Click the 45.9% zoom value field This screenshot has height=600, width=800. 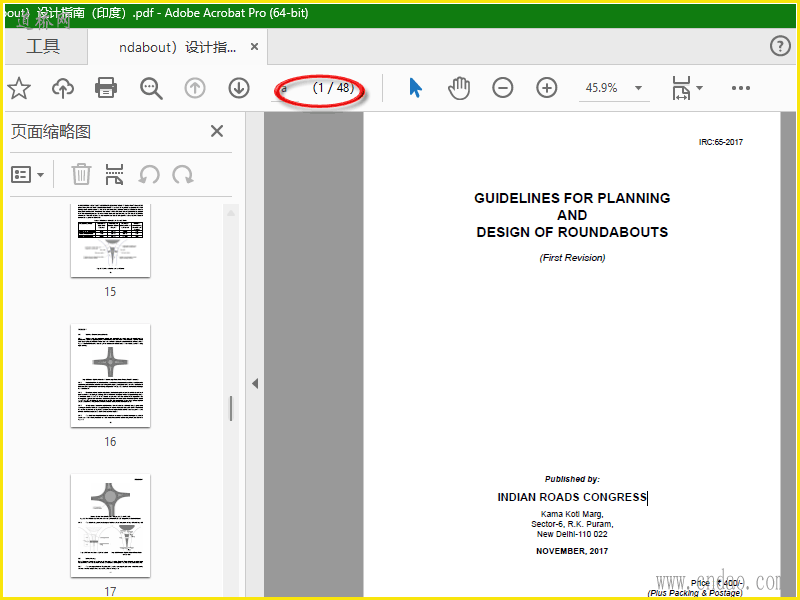tap(602, 88)
